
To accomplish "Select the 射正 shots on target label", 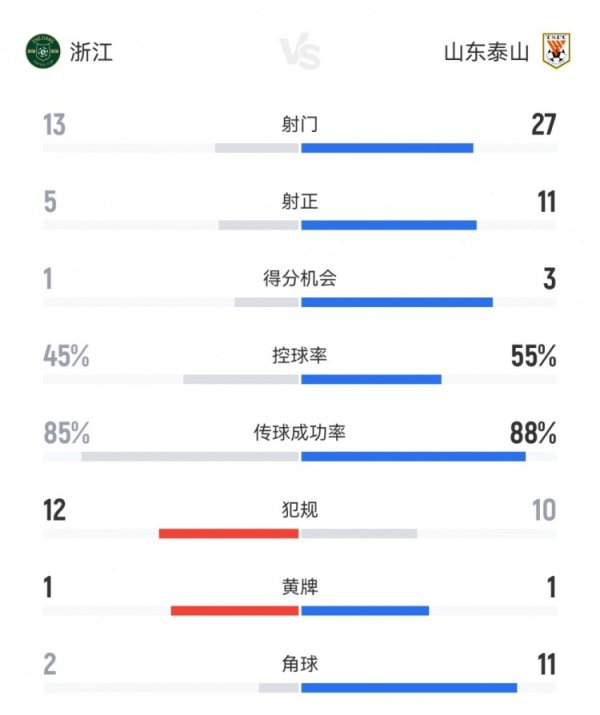I will [300, 202].
